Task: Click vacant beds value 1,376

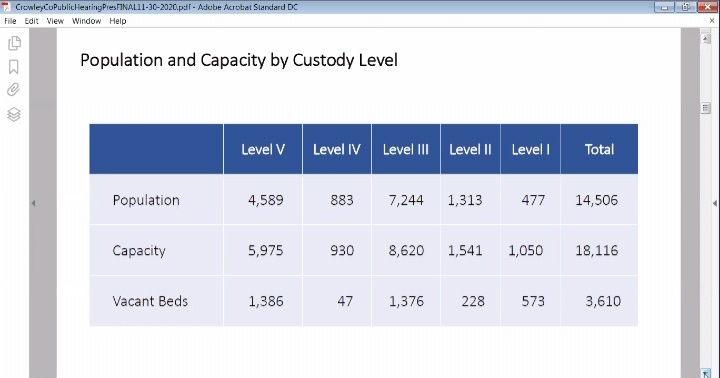Action: [x=406, y=301]
